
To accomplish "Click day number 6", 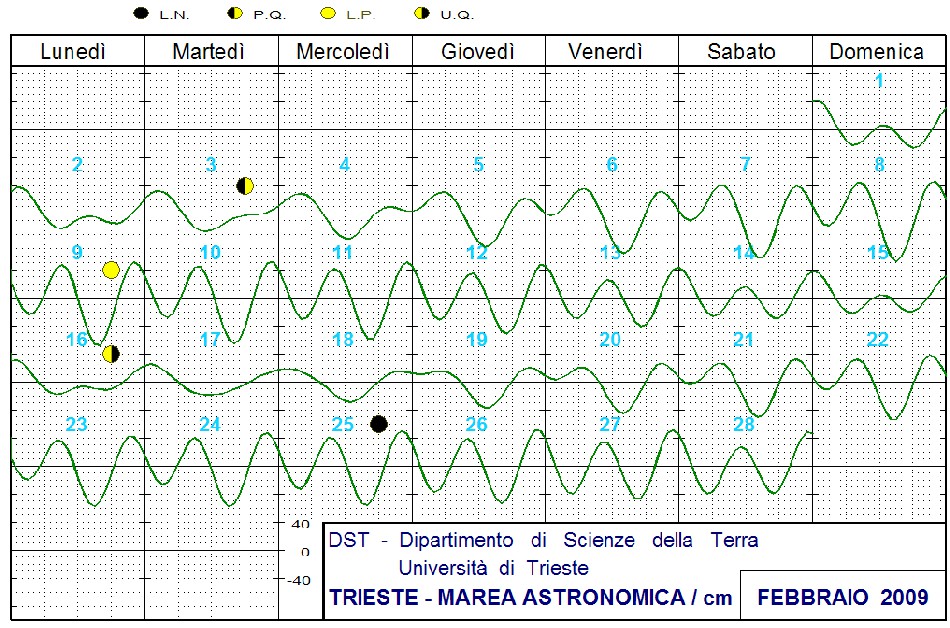I will (x=612, y=164).
